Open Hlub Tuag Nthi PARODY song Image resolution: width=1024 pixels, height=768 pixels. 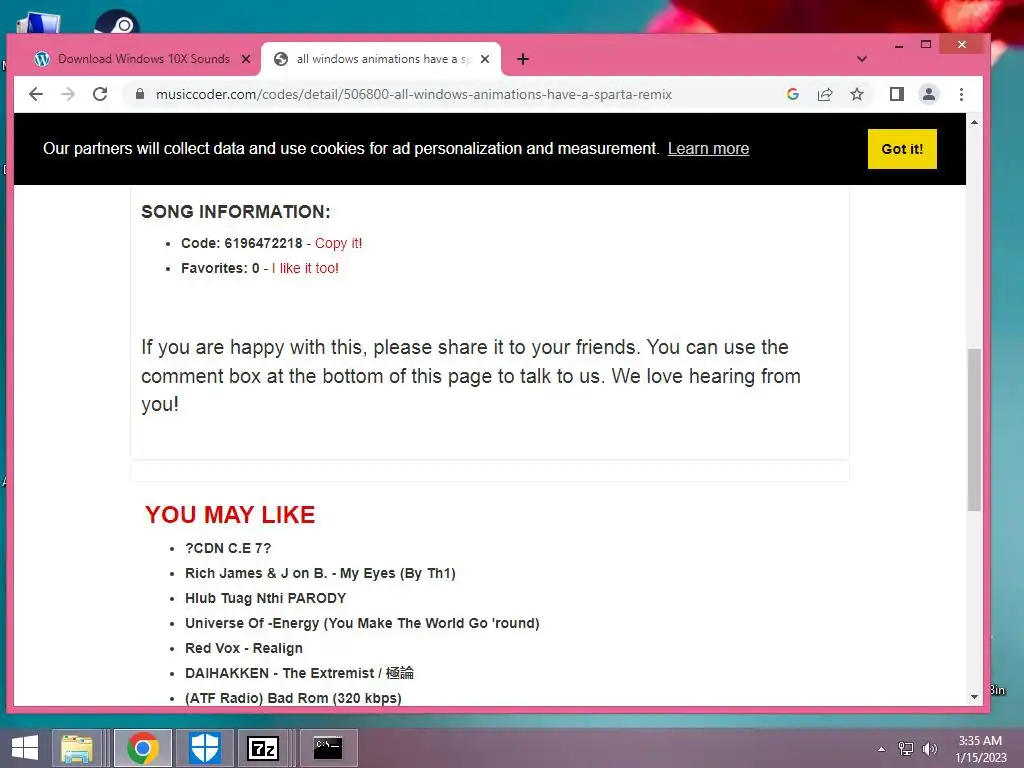point(265,598)
